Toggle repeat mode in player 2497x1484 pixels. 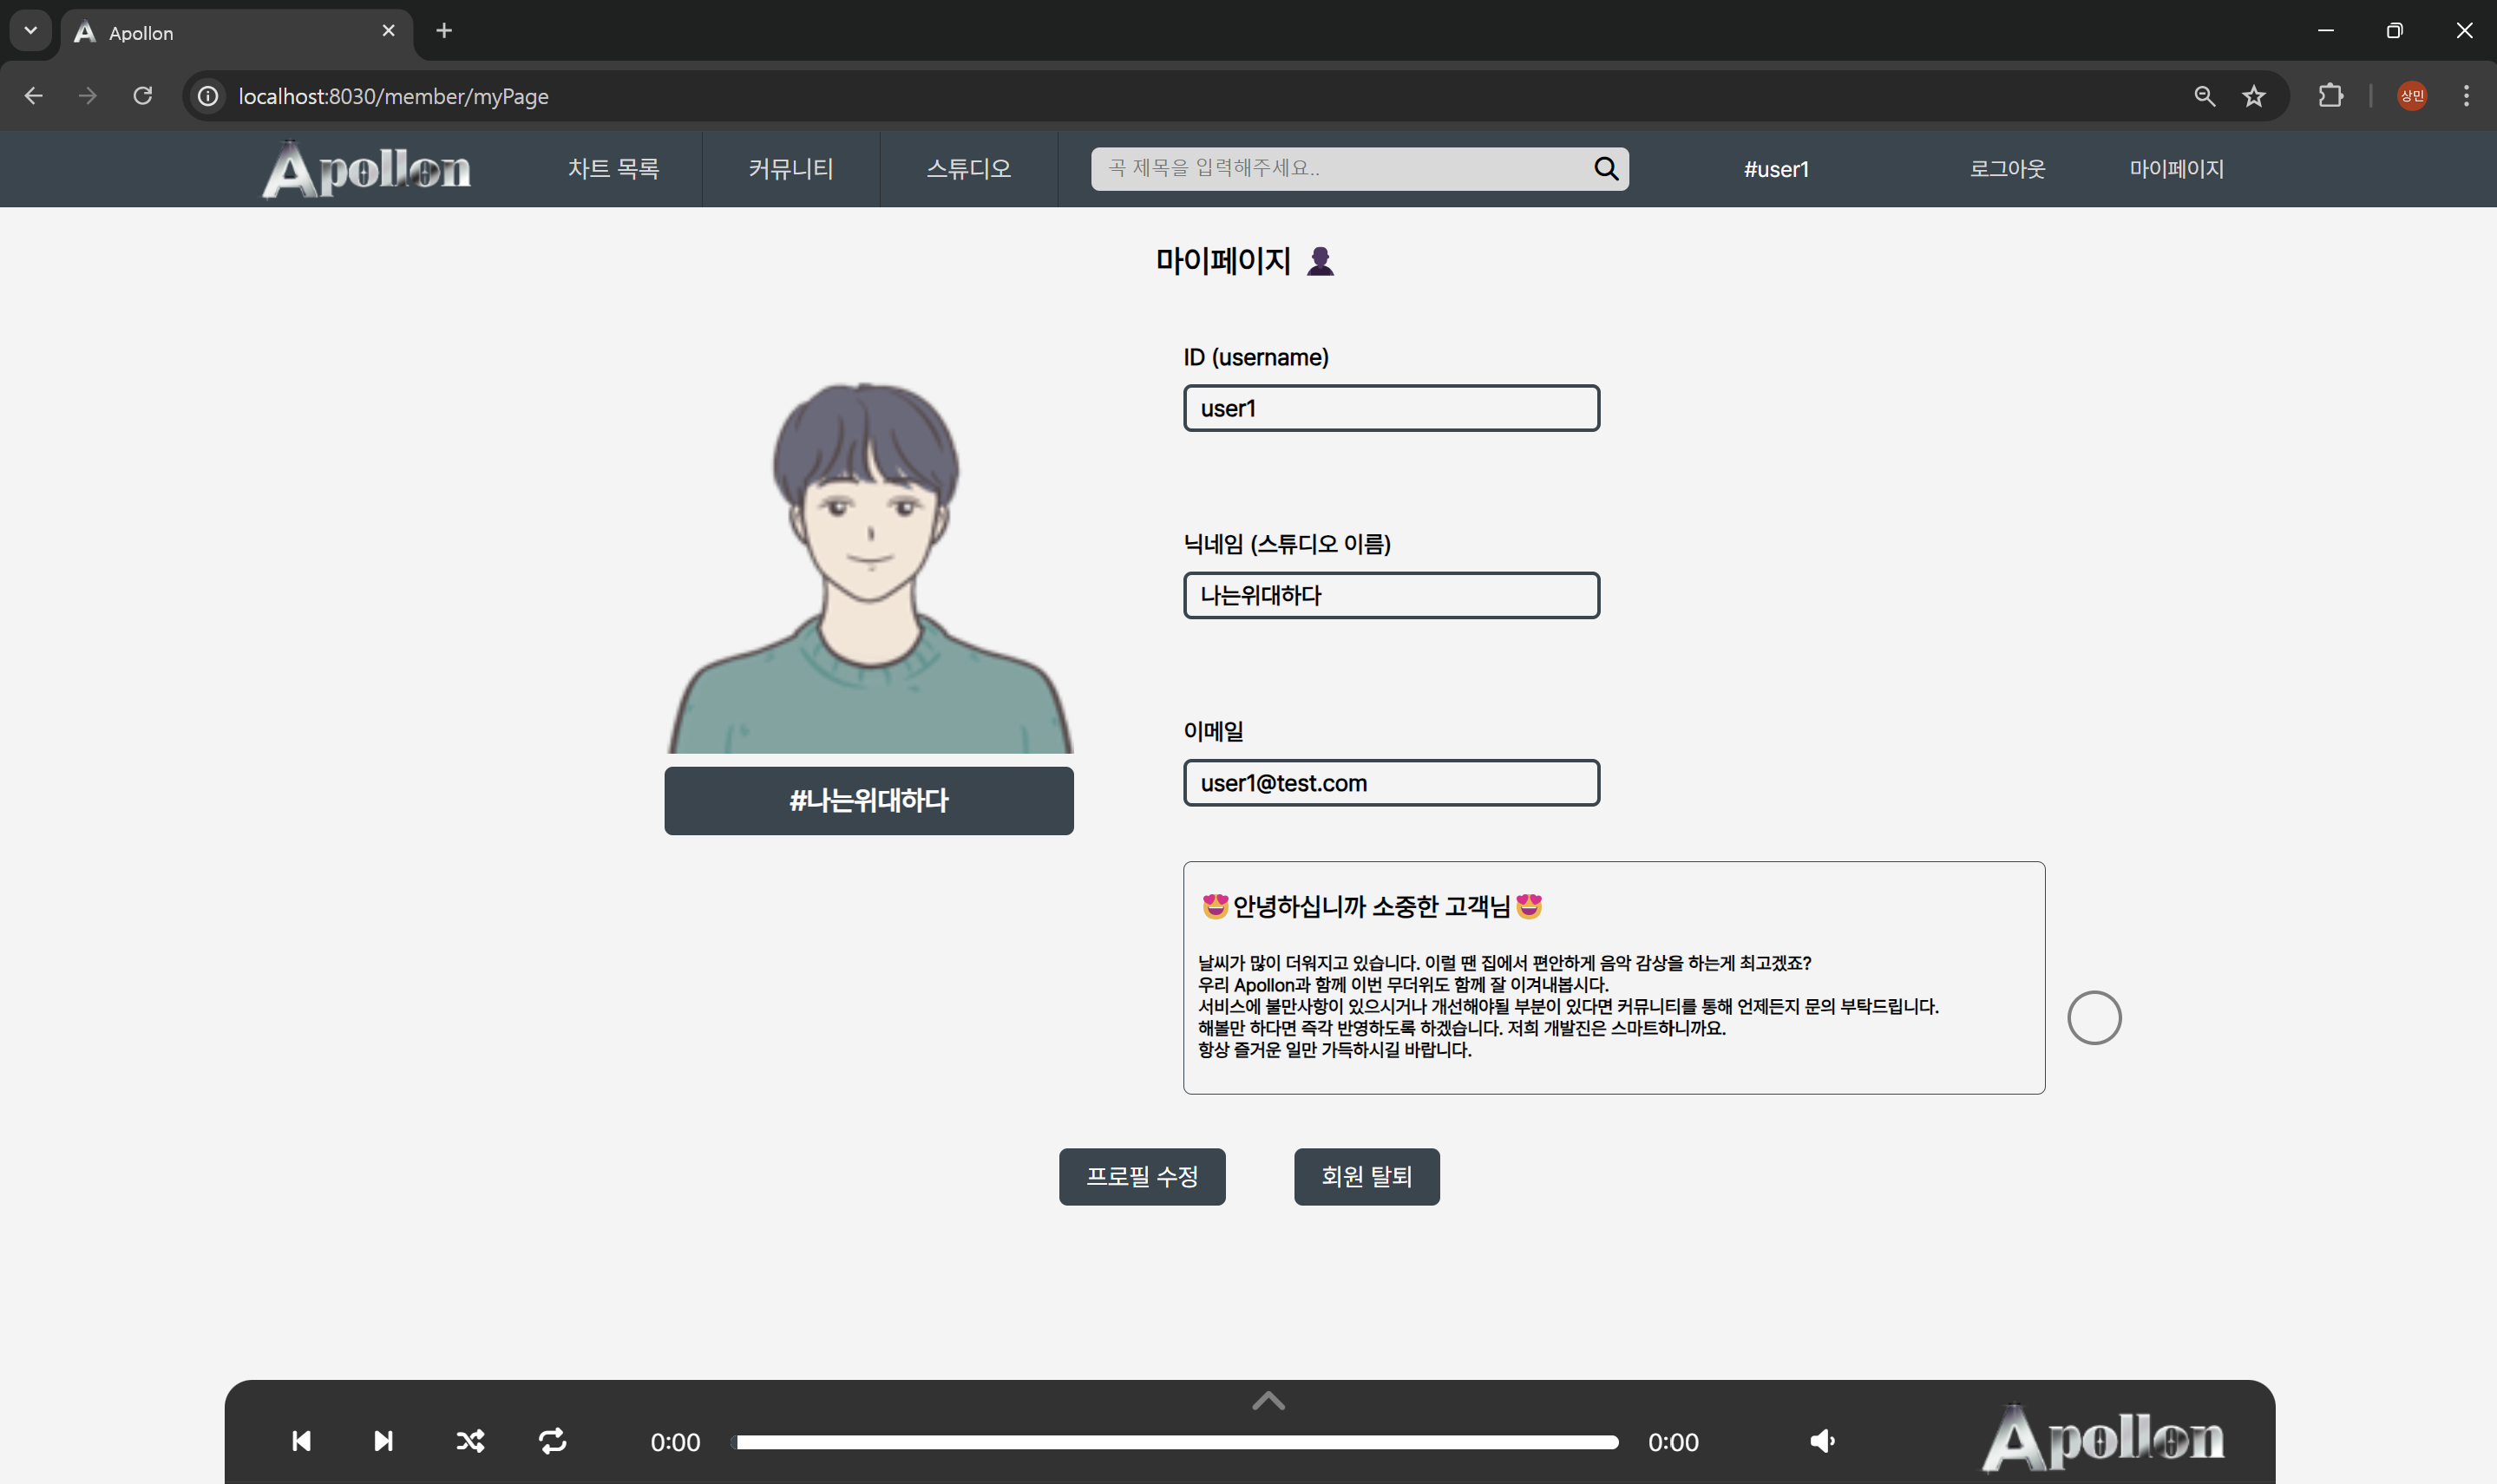553,1441
